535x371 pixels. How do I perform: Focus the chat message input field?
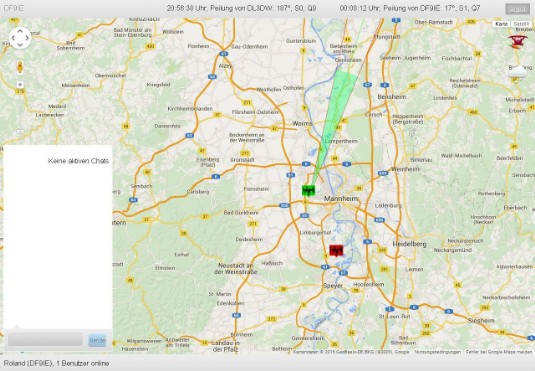coord(45,340)
